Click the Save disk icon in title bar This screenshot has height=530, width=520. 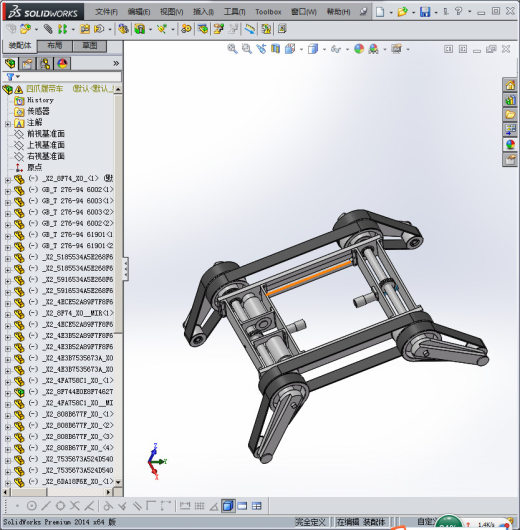pos(425,12)
